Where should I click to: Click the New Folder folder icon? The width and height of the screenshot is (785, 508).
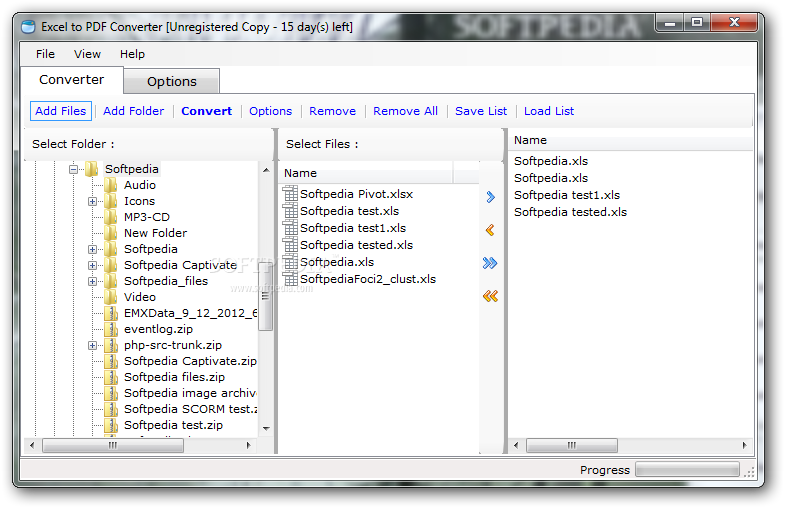[111, 233]
